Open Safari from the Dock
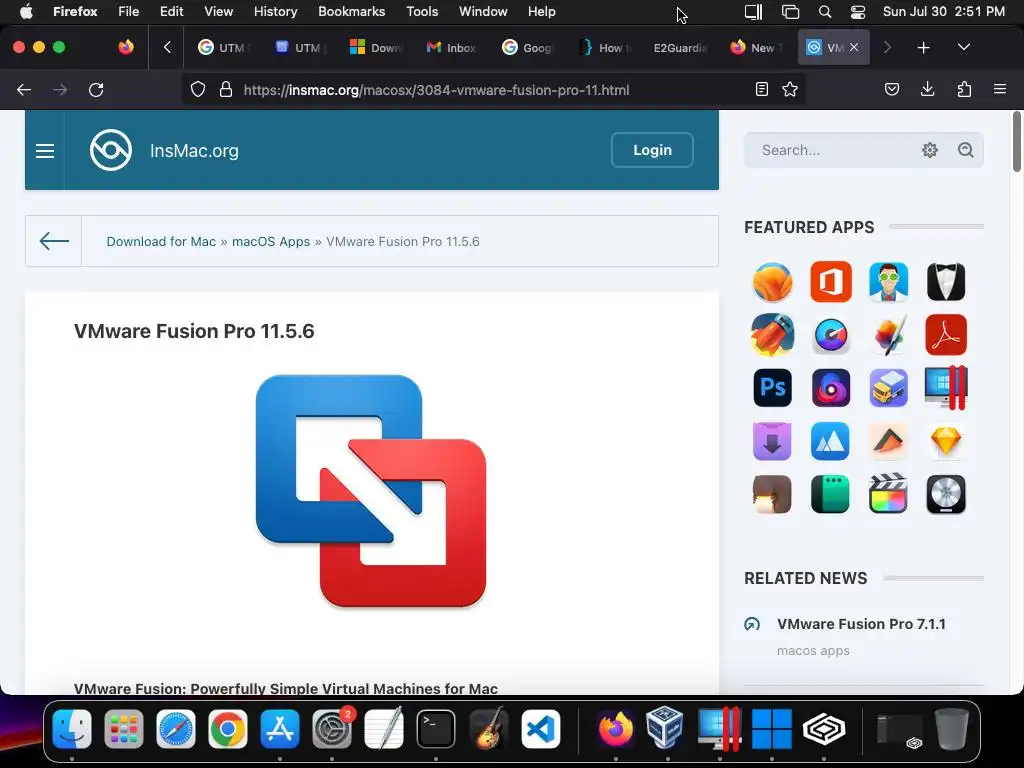The width and height of the screenshot is (1024, 768). [x=176, y=728]
